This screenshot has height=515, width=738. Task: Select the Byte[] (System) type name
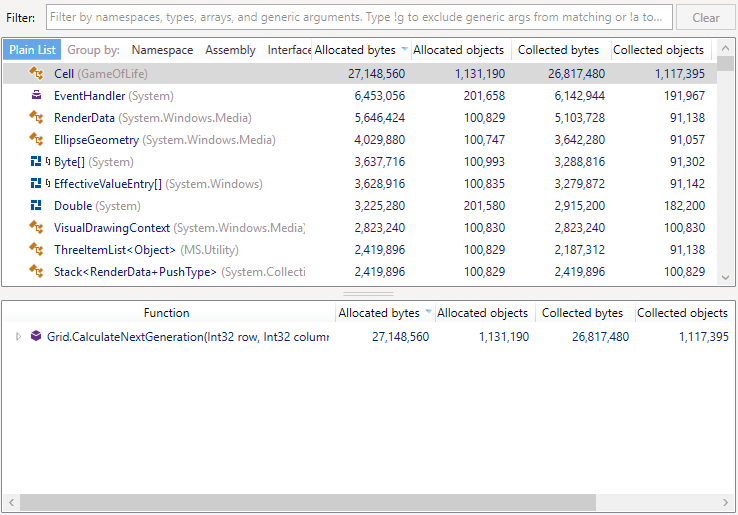(x=94, y=161)
